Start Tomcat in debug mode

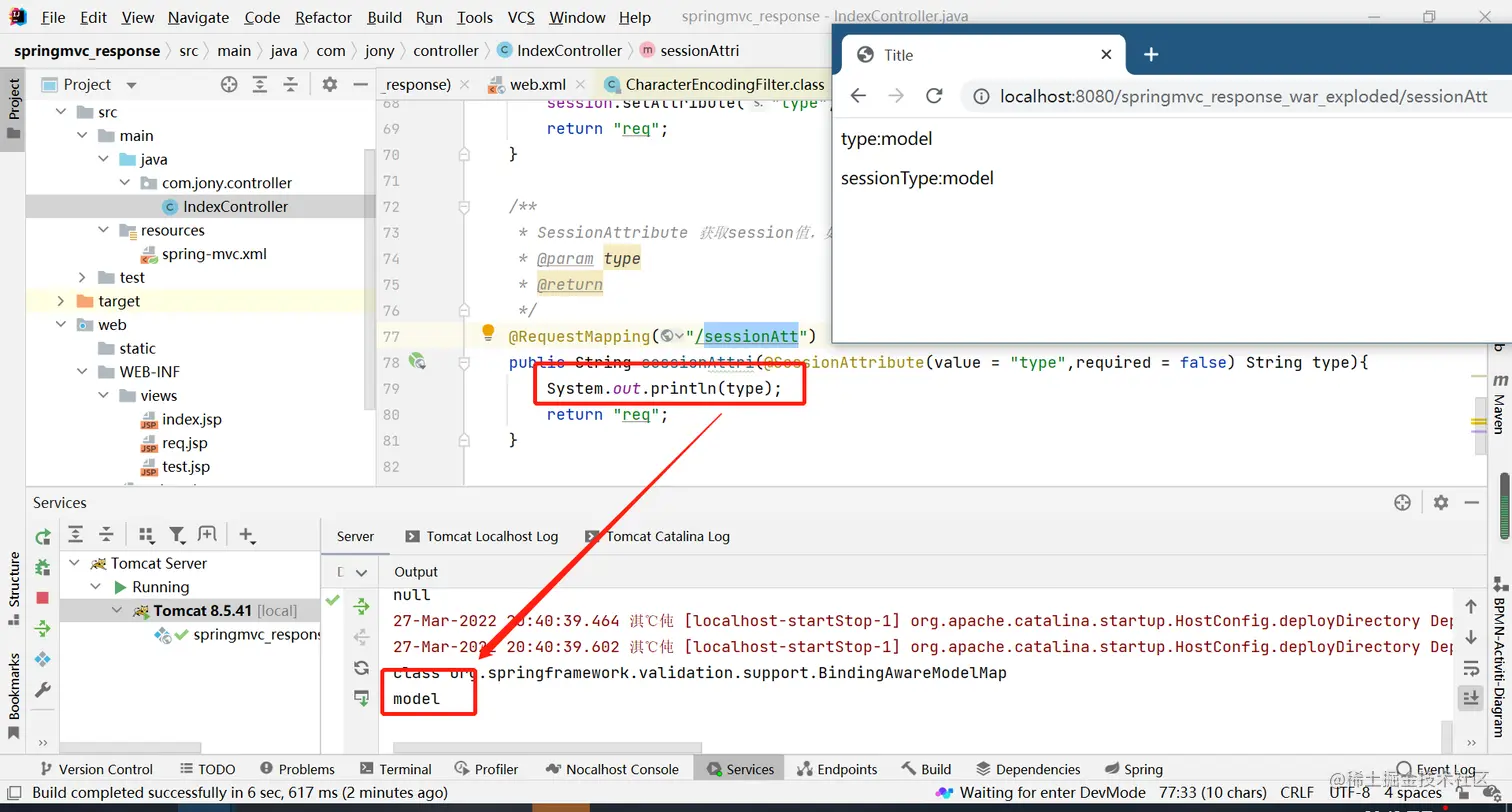click(x=42, y=567)
